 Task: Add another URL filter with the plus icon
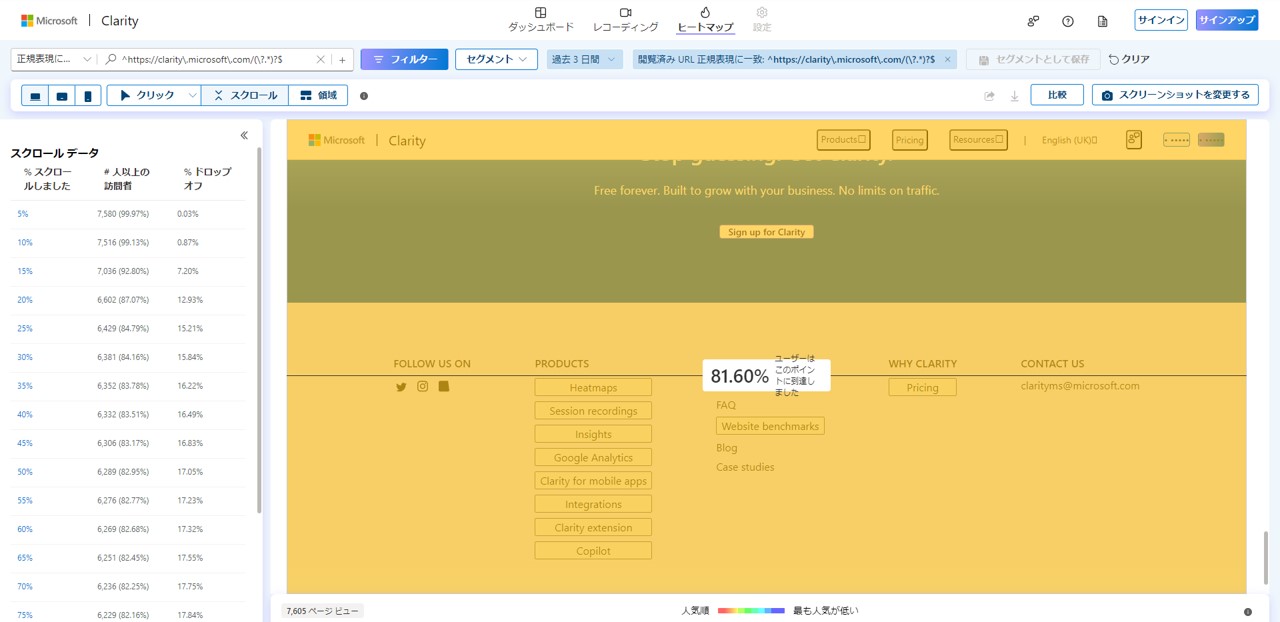[x=342, y=60]
